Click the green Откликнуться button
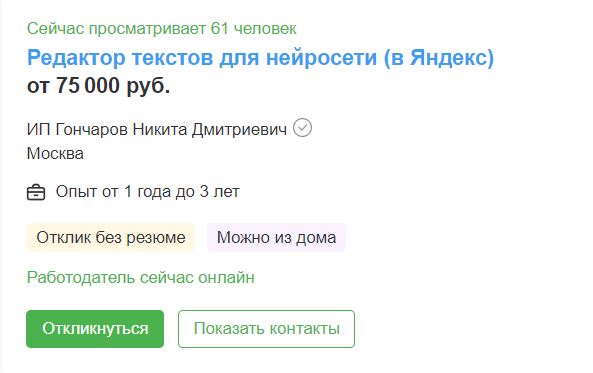Viewport: 593px width, 373px height. point(95,329)
